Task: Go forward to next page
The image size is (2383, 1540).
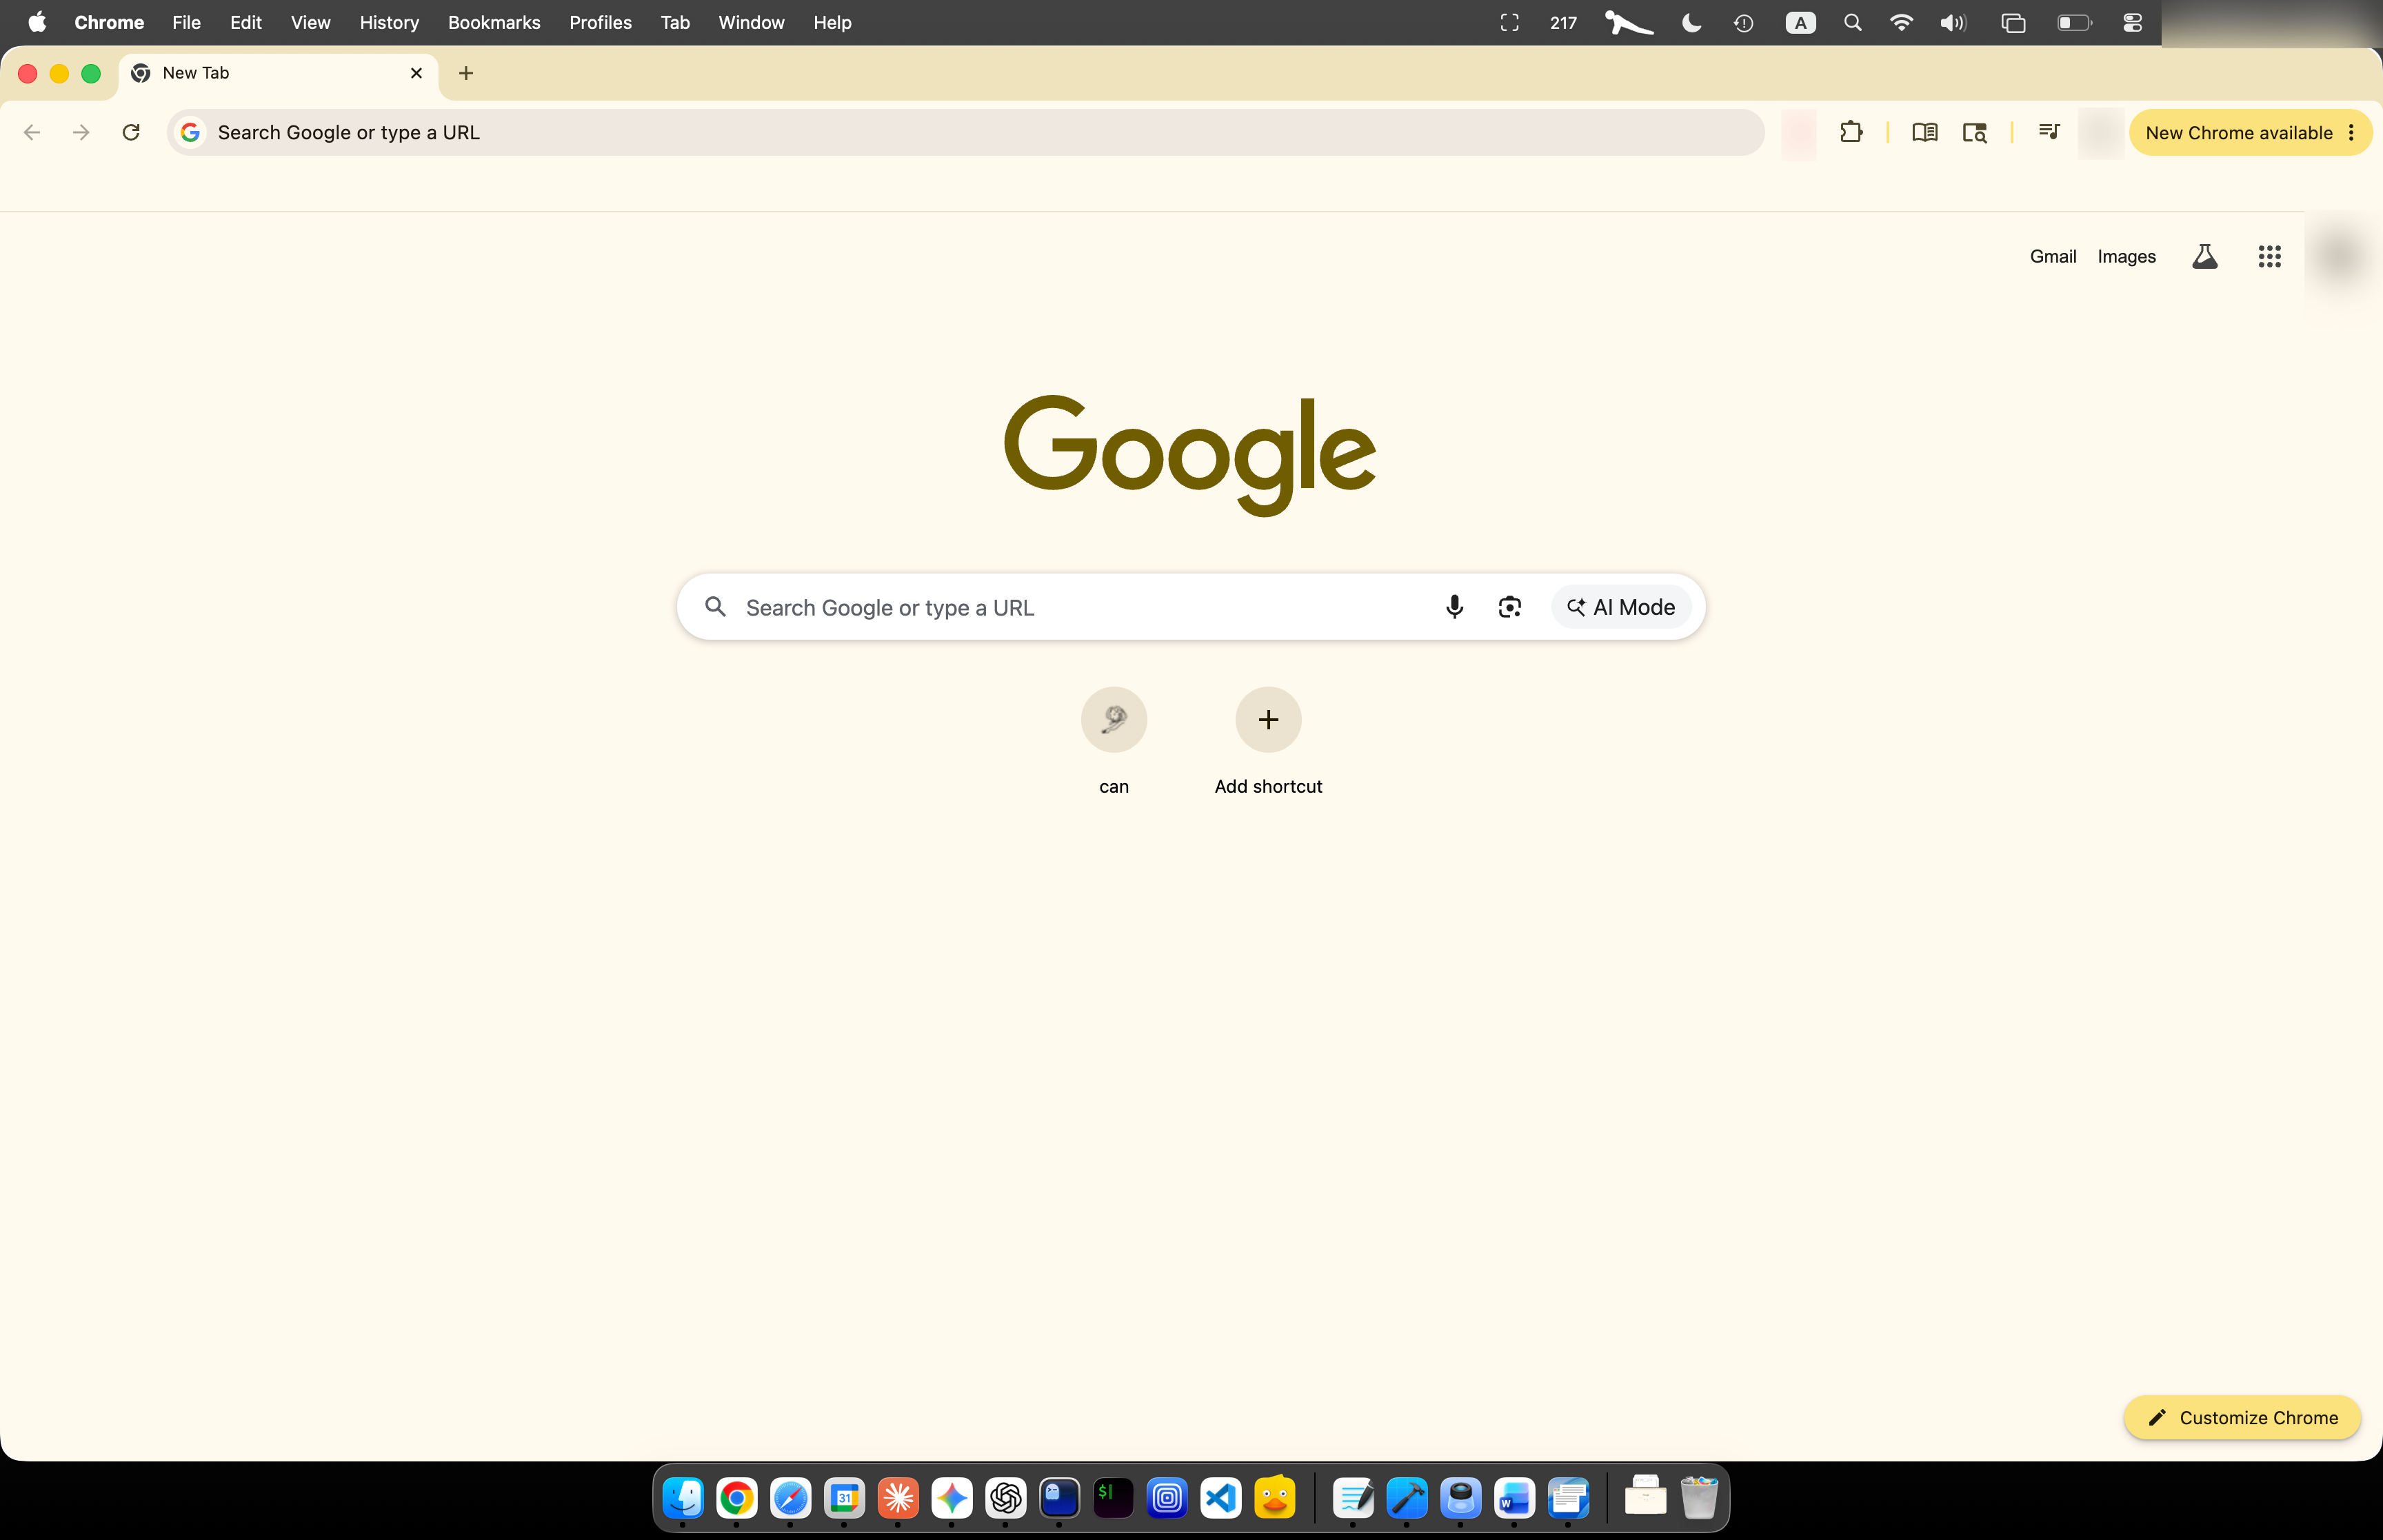Action: coord(81,132)
